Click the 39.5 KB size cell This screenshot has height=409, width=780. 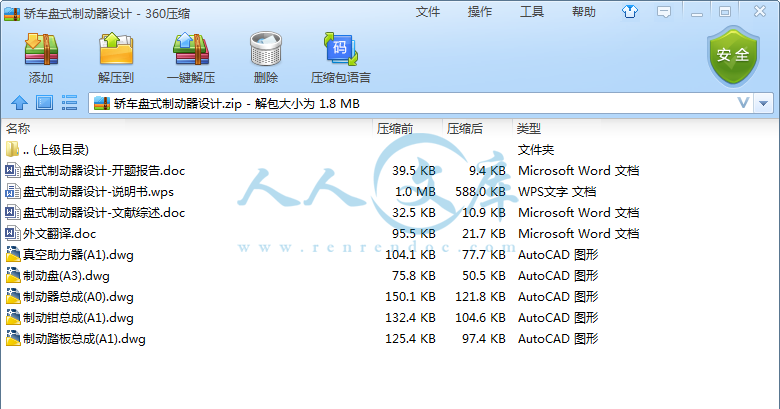coord(414,171)
